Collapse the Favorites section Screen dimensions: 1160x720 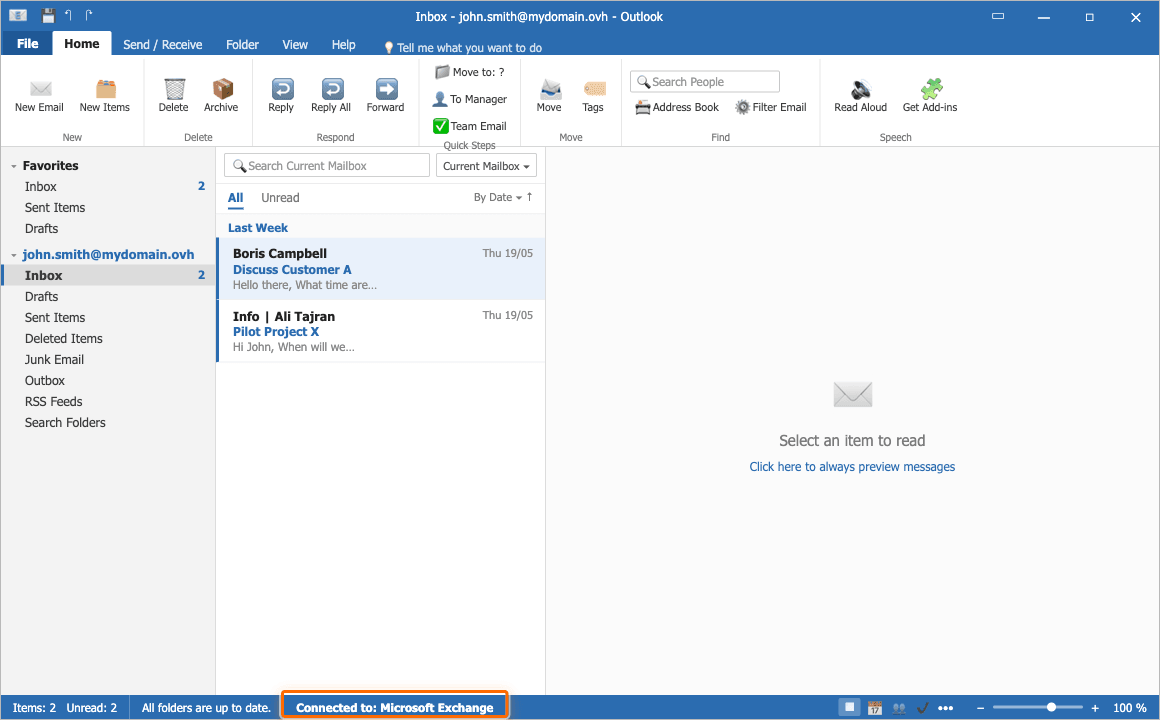tap(13, 166)
